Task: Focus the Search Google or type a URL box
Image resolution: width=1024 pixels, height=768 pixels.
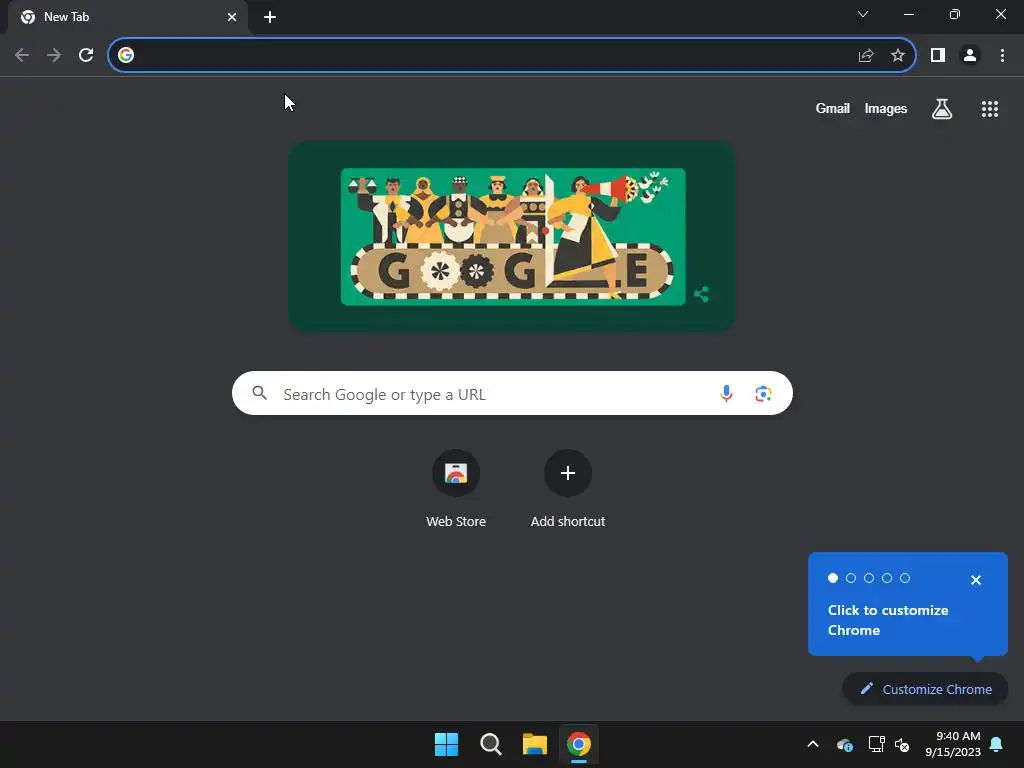Action: (513, 393)
